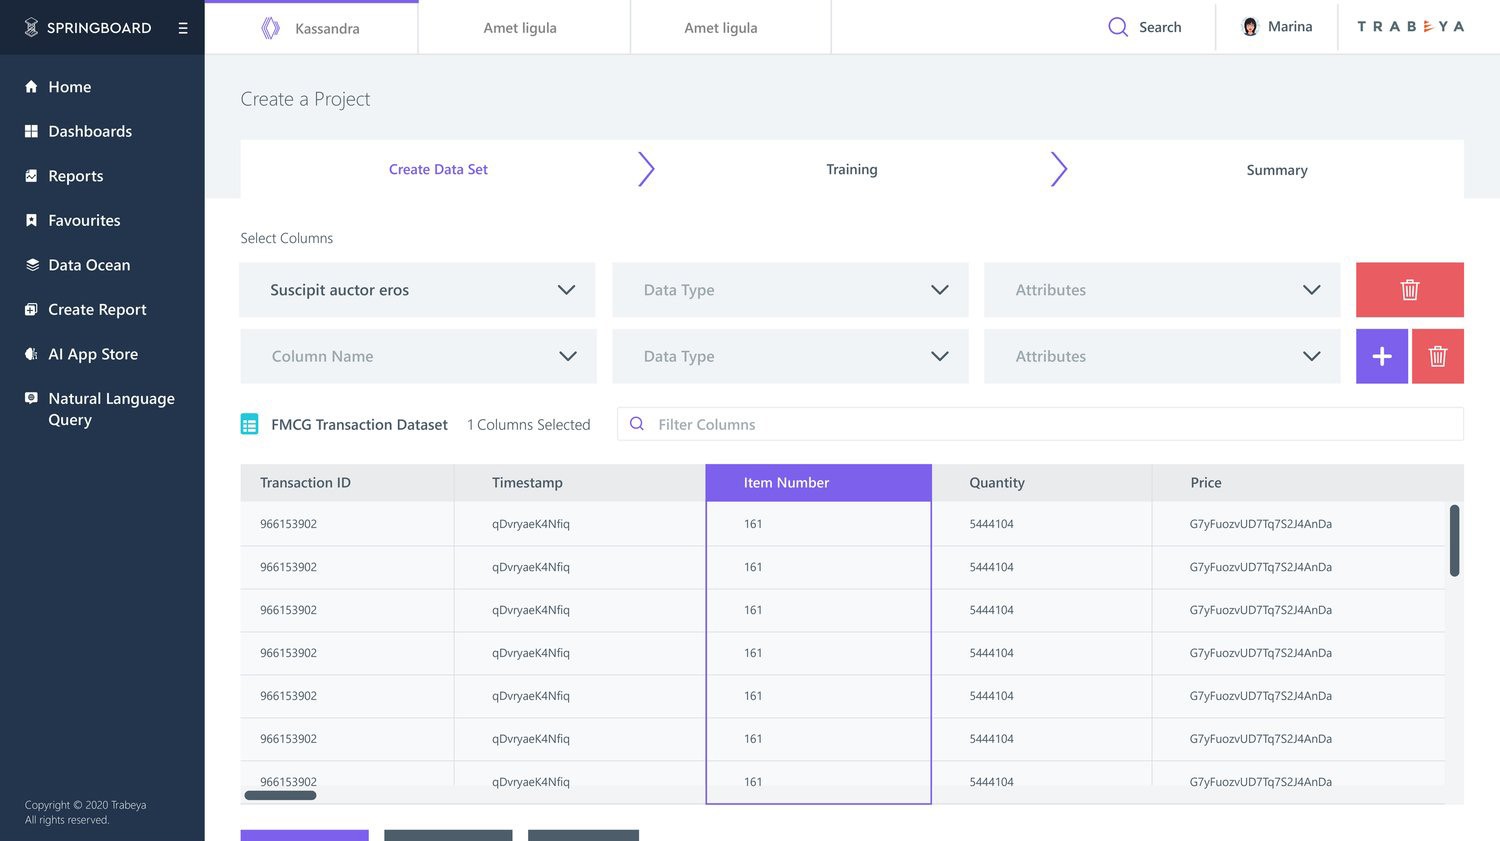Delete the first column row with red trash button

pos(1410,290)
